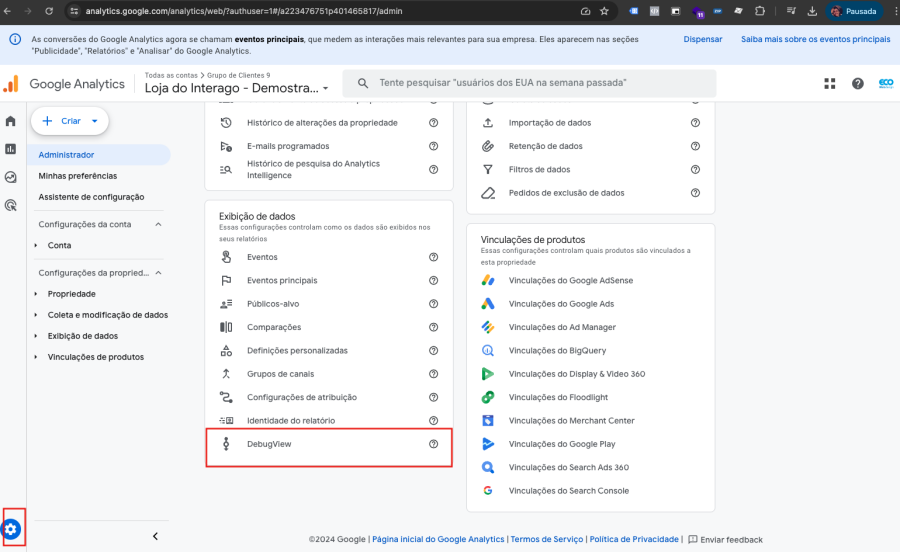
Task: Click Enviar feedback in the footer
Action: pyautogui.click(x=726, y=539)
